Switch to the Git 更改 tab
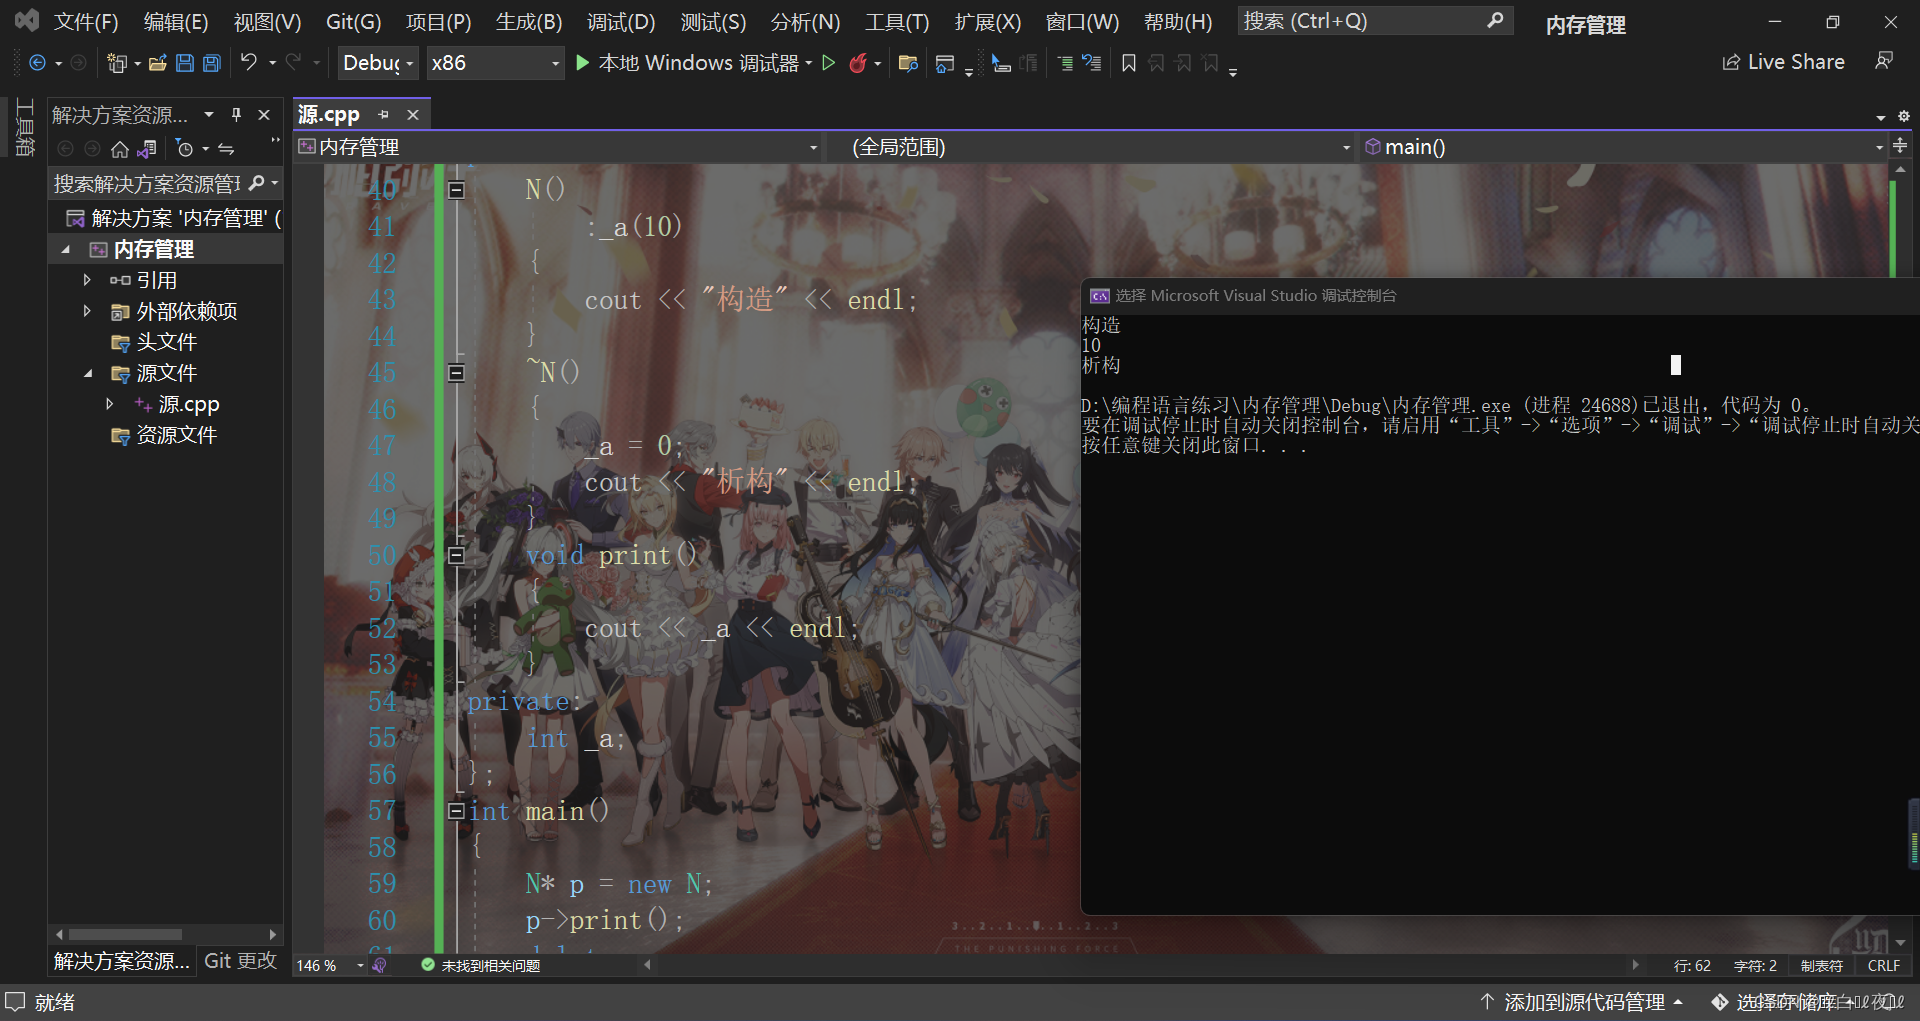Screen dimensions: 1920x1021 (240, 961)
